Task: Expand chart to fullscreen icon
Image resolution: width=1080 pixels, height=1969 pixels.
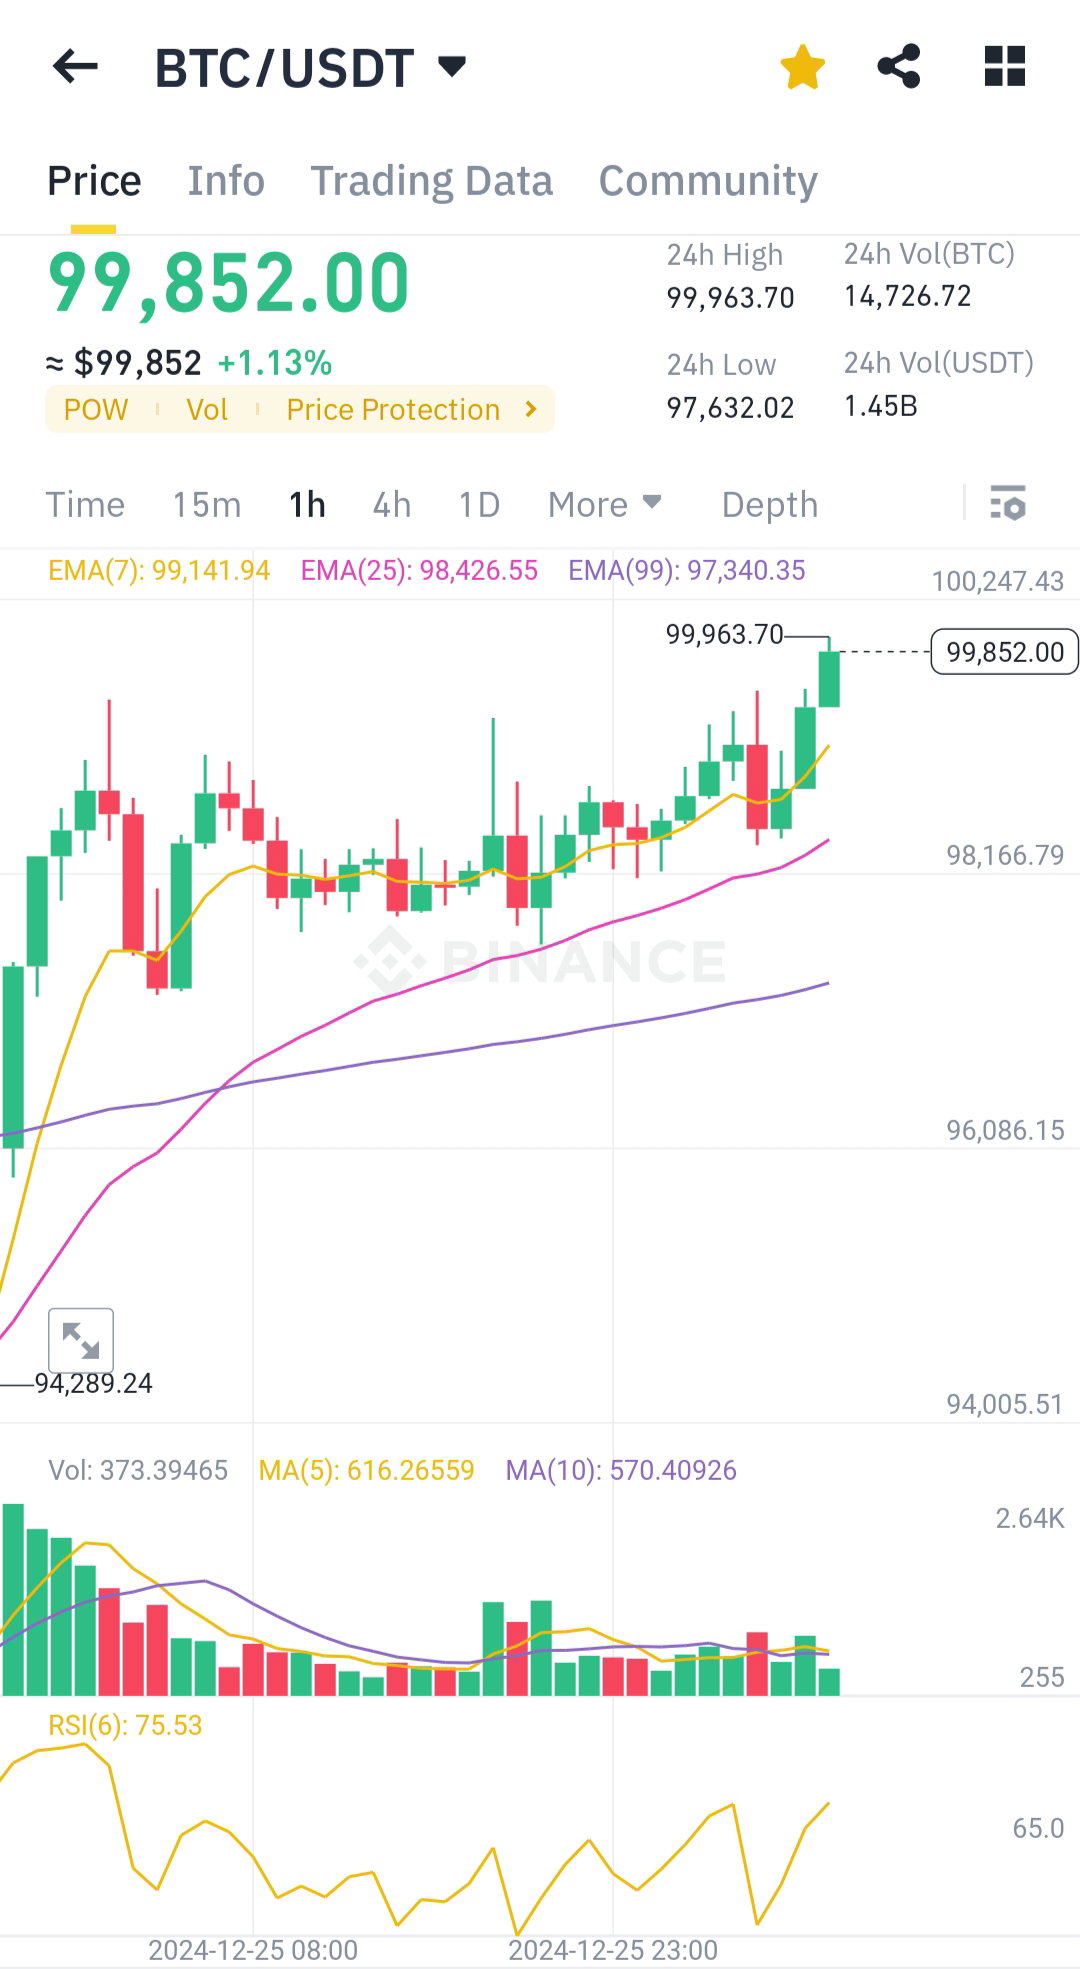Action: (x=81, y=1340)
